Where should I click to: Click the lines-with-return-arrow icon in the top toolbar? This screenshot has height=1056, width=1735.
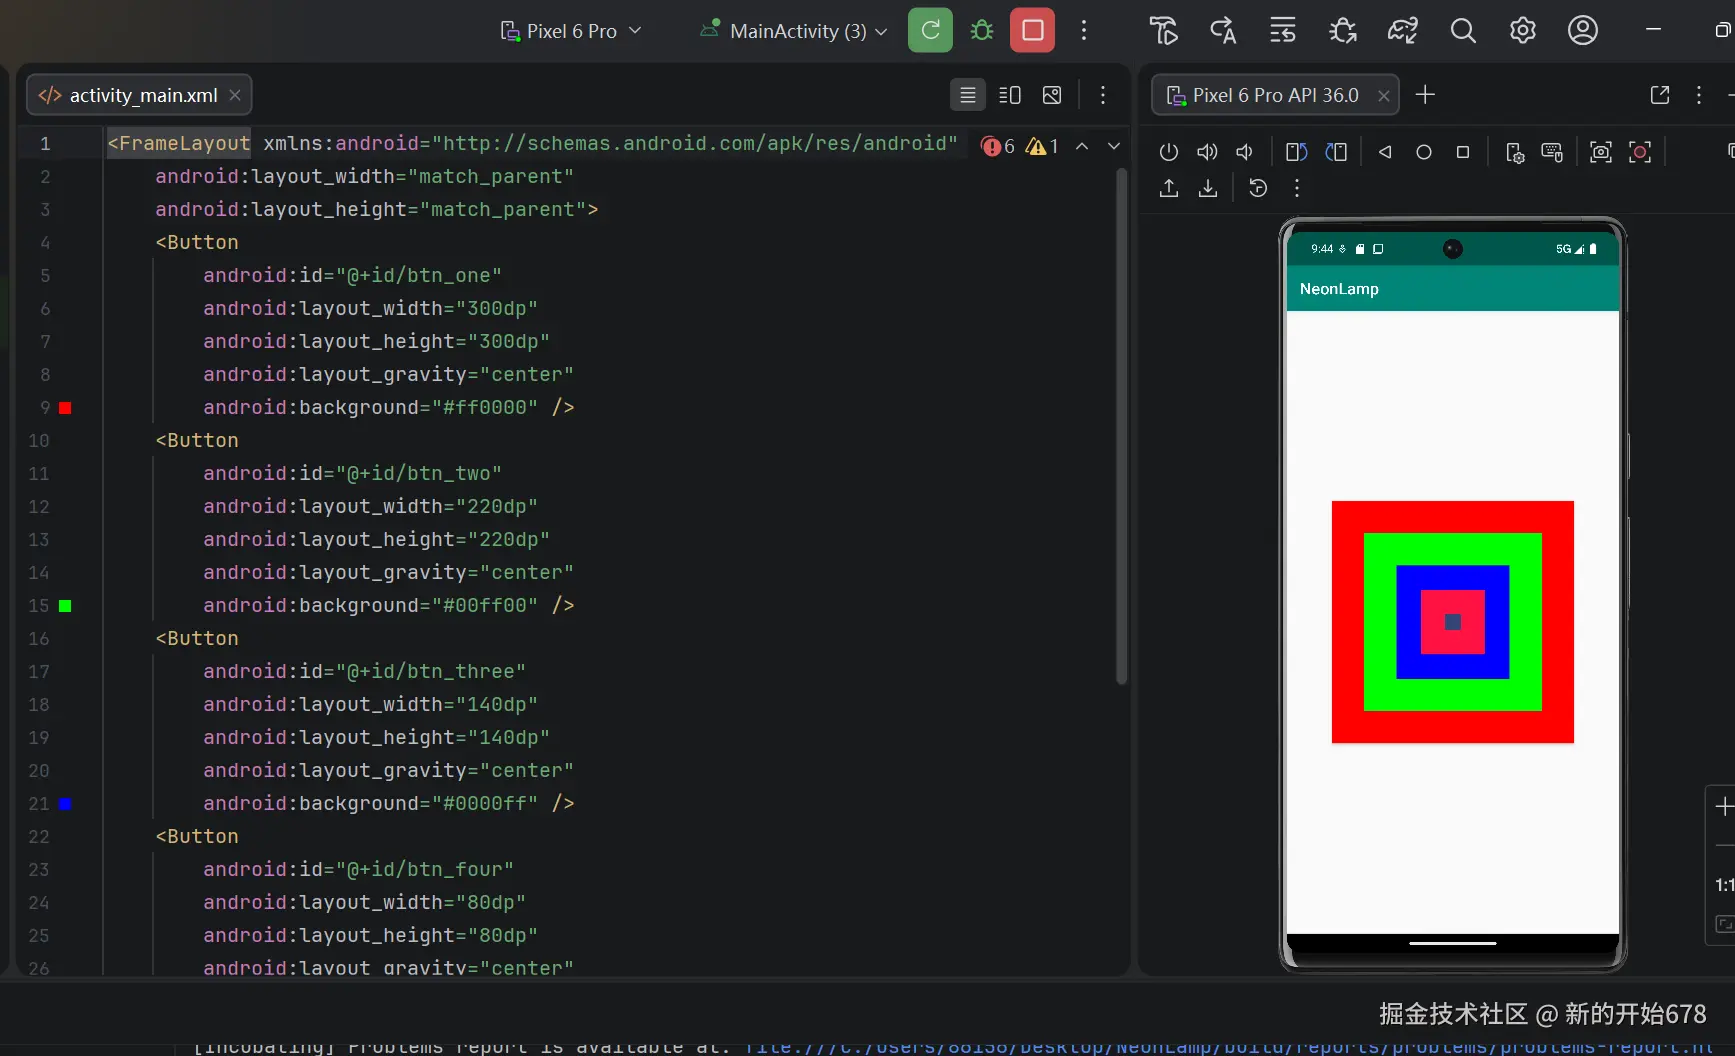[1283, 31]
